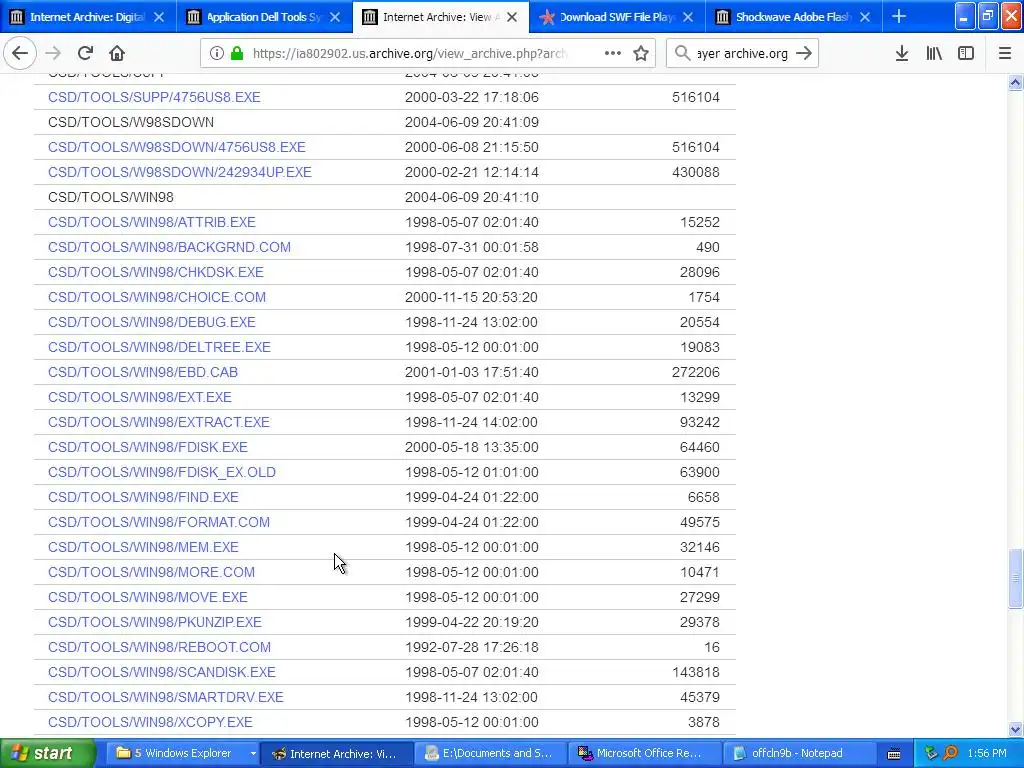
Task: Open the MEM.EXE file link
Action: (x=143, y=547)
